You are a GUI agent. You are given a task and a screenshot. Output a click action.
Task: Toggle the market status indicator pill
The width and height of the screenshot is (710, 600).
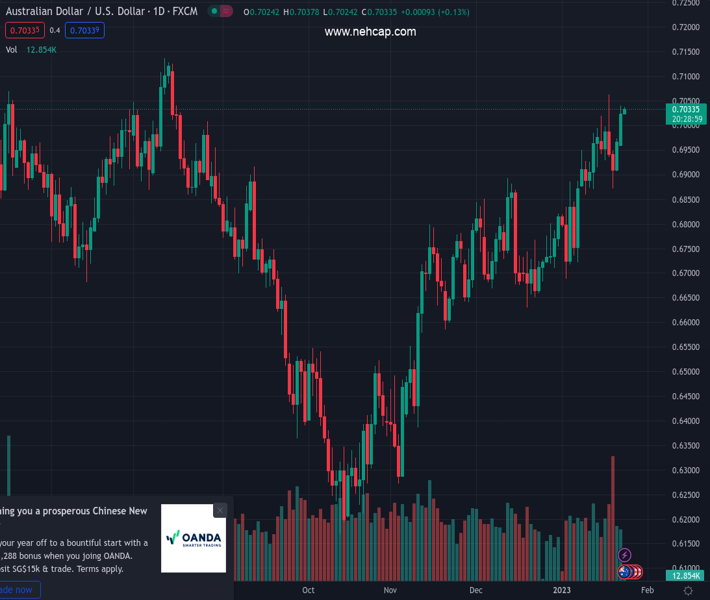221,11
